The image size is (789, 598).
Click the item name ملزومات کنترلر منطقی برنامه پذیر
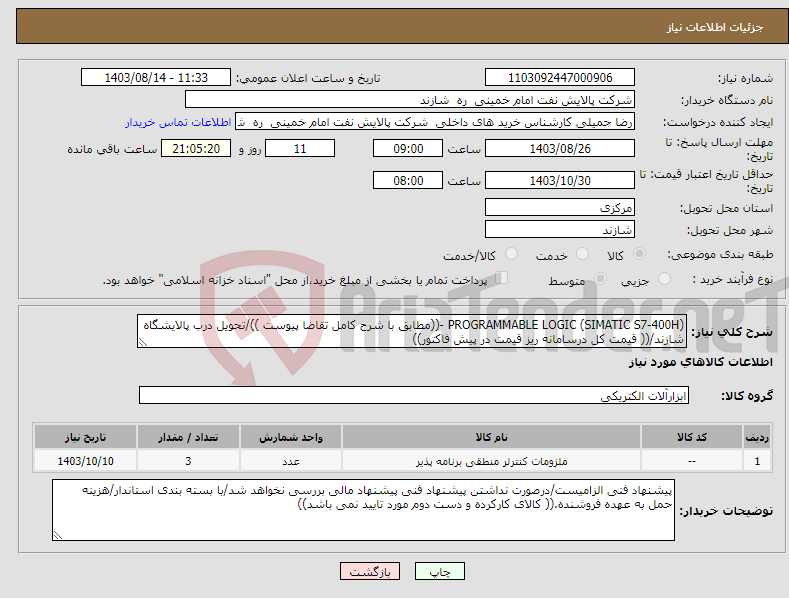pyautogui.click(x=492, y=461)
